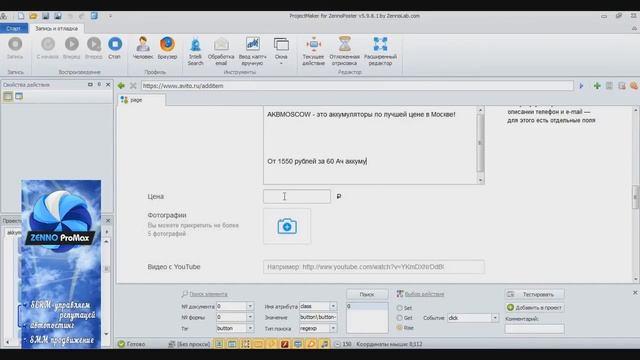Open the Расширенный редактор tool
The width and height of the screenshot is (640, 360).
(380, 51)
